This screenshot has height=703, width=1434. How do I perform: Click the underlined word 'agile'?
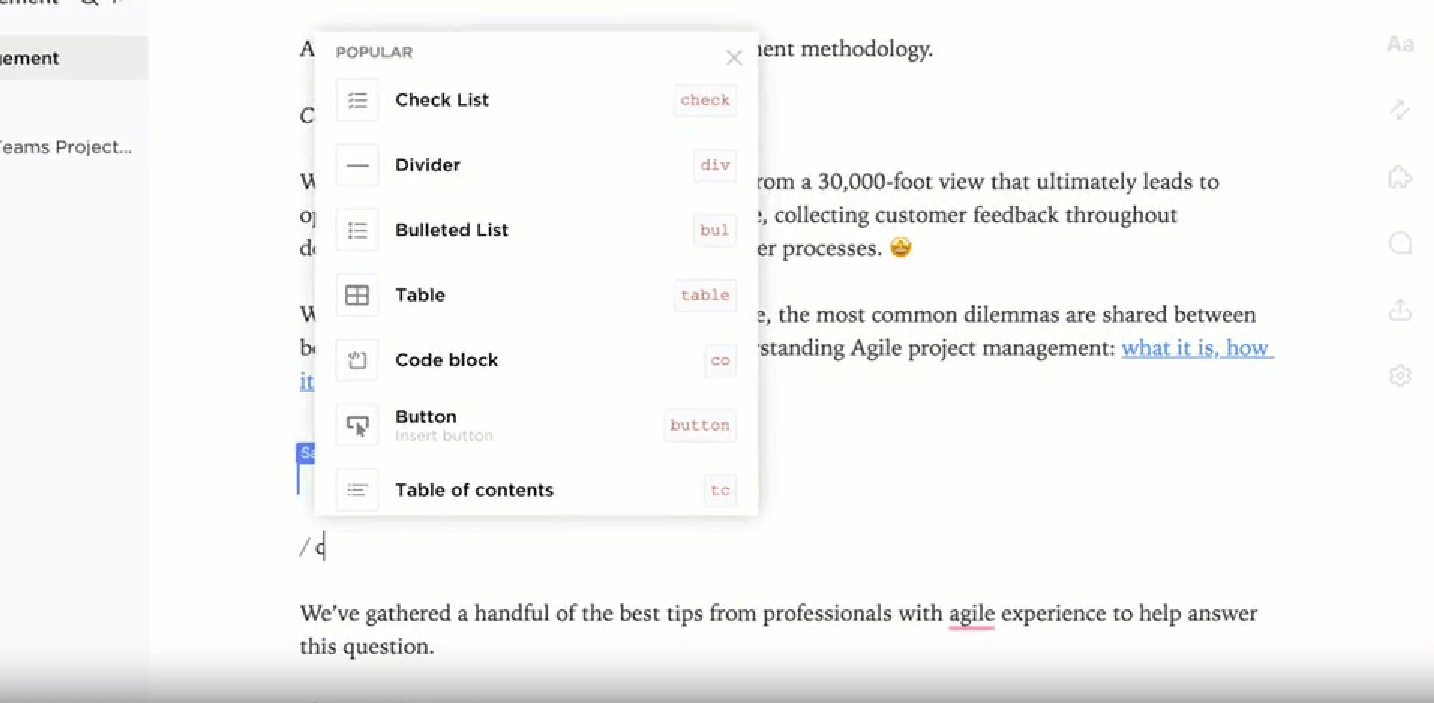coord(971,613)
